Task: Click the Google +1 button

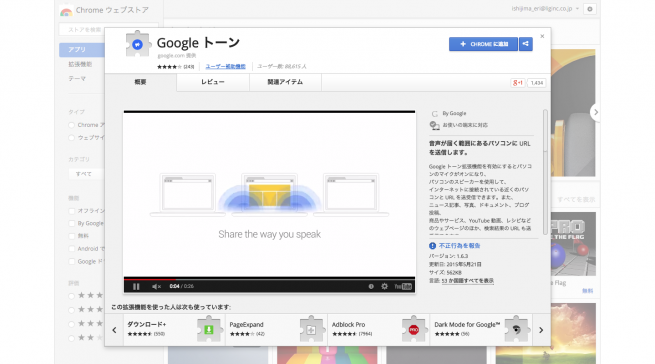Action: coord(518,83)
